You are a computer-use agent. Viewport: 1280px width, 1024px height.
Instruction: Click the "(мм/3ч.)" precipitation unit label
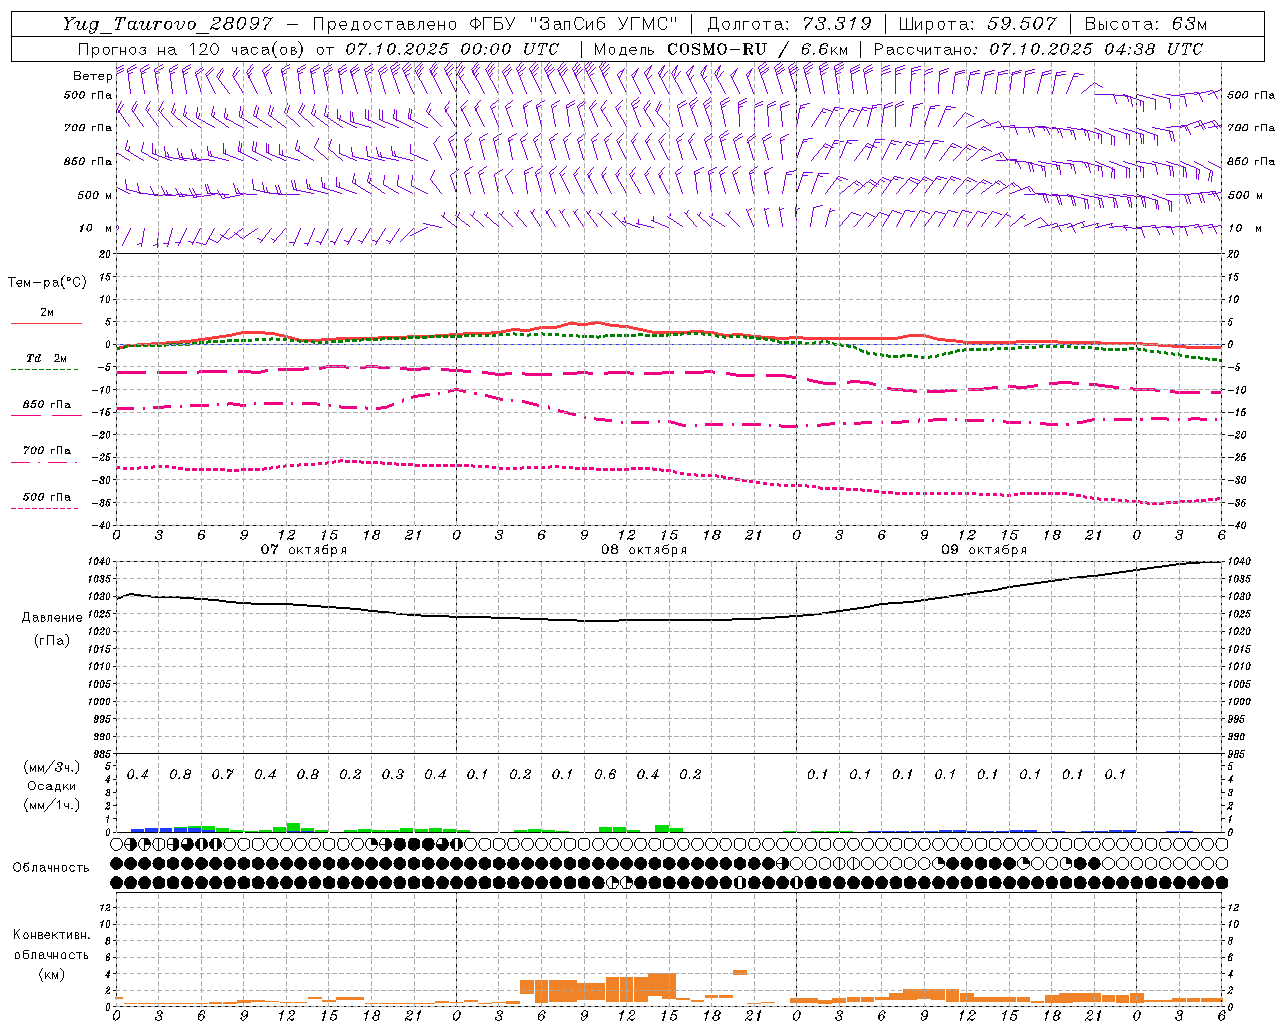[51, 767]
